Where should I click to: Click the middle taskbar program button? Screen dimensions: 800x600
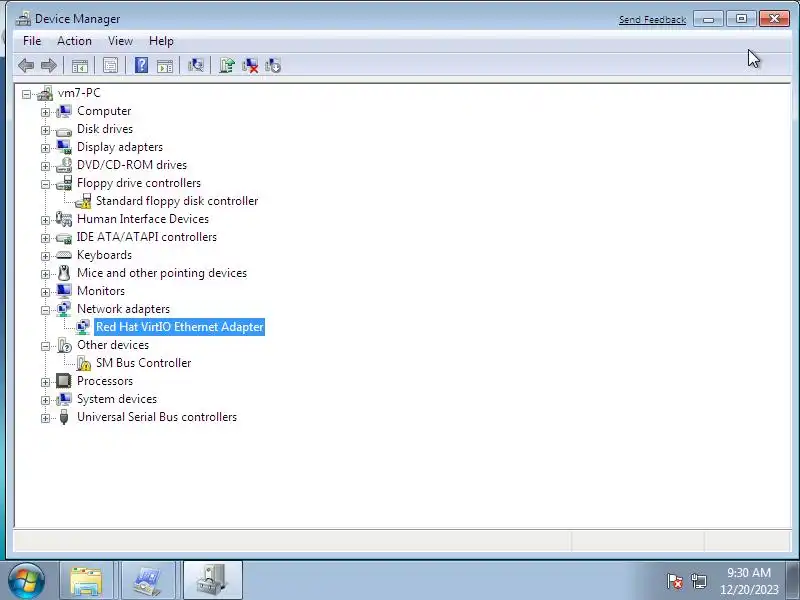pos(148,581)
